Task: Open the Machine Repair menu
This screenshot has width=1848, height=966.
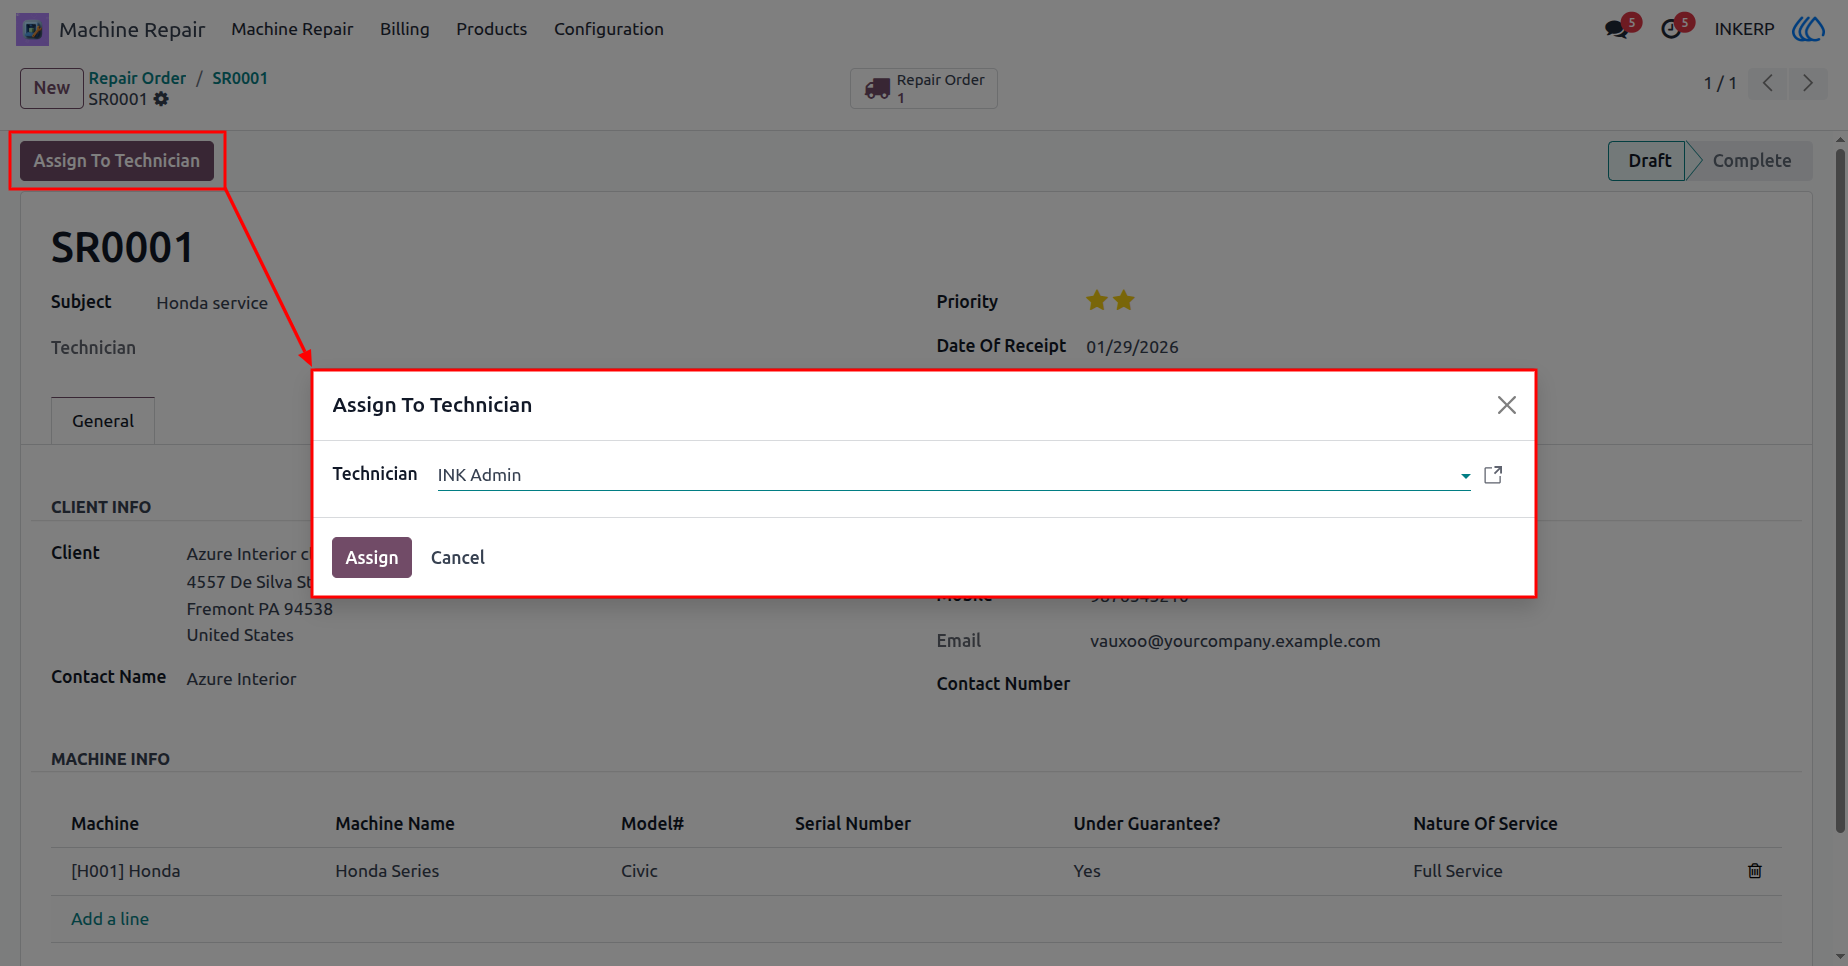Action: tap(292, 29)
